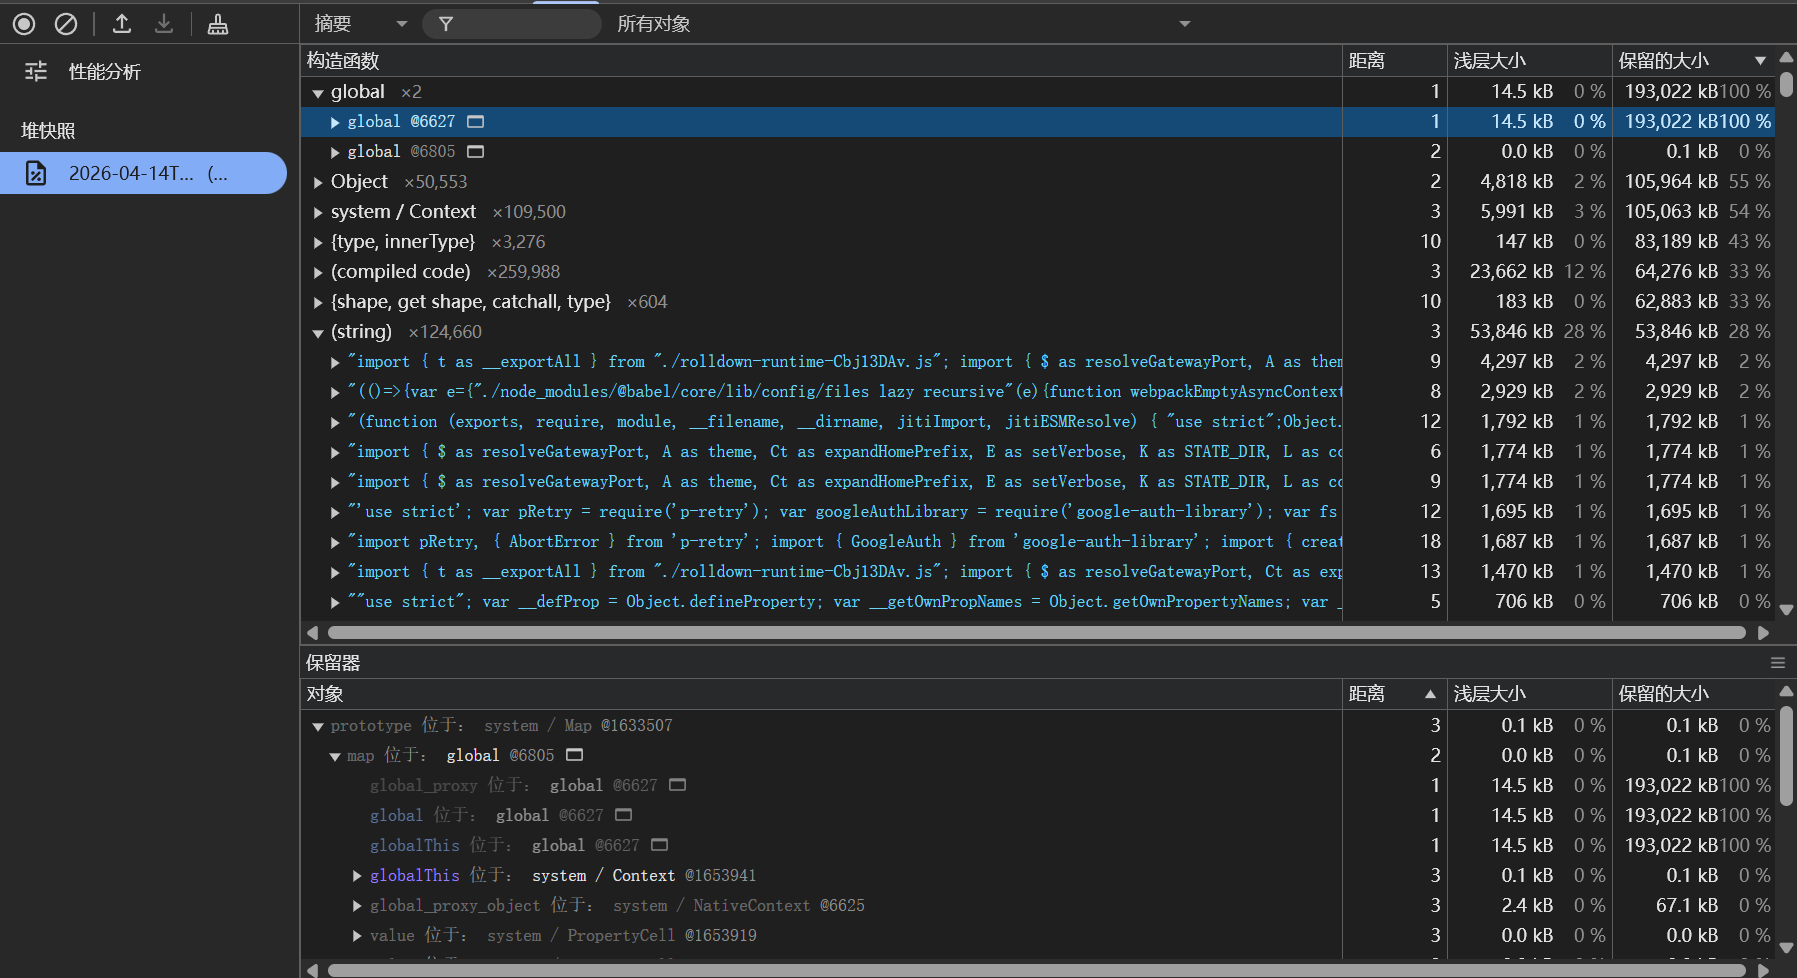
Task: Click the load profile upload icon
Action: click(122, 24)
